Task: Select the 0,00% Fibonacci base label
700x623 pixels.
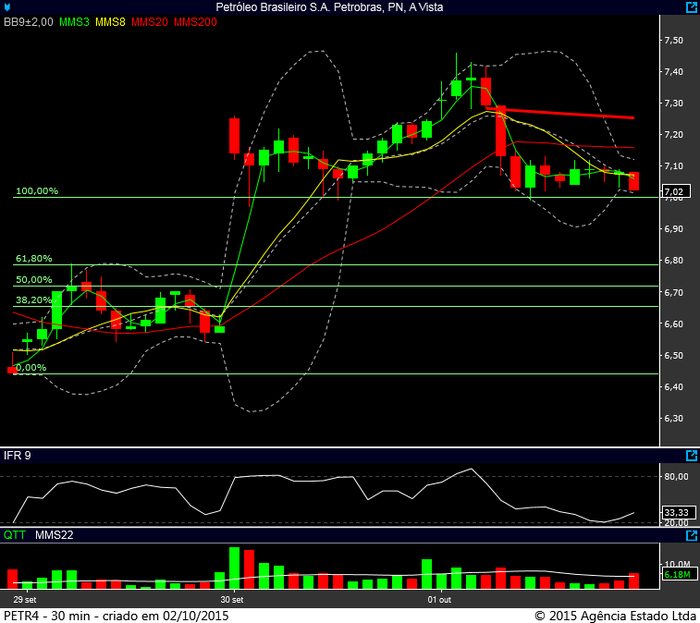Action: [x=31, y=368]
